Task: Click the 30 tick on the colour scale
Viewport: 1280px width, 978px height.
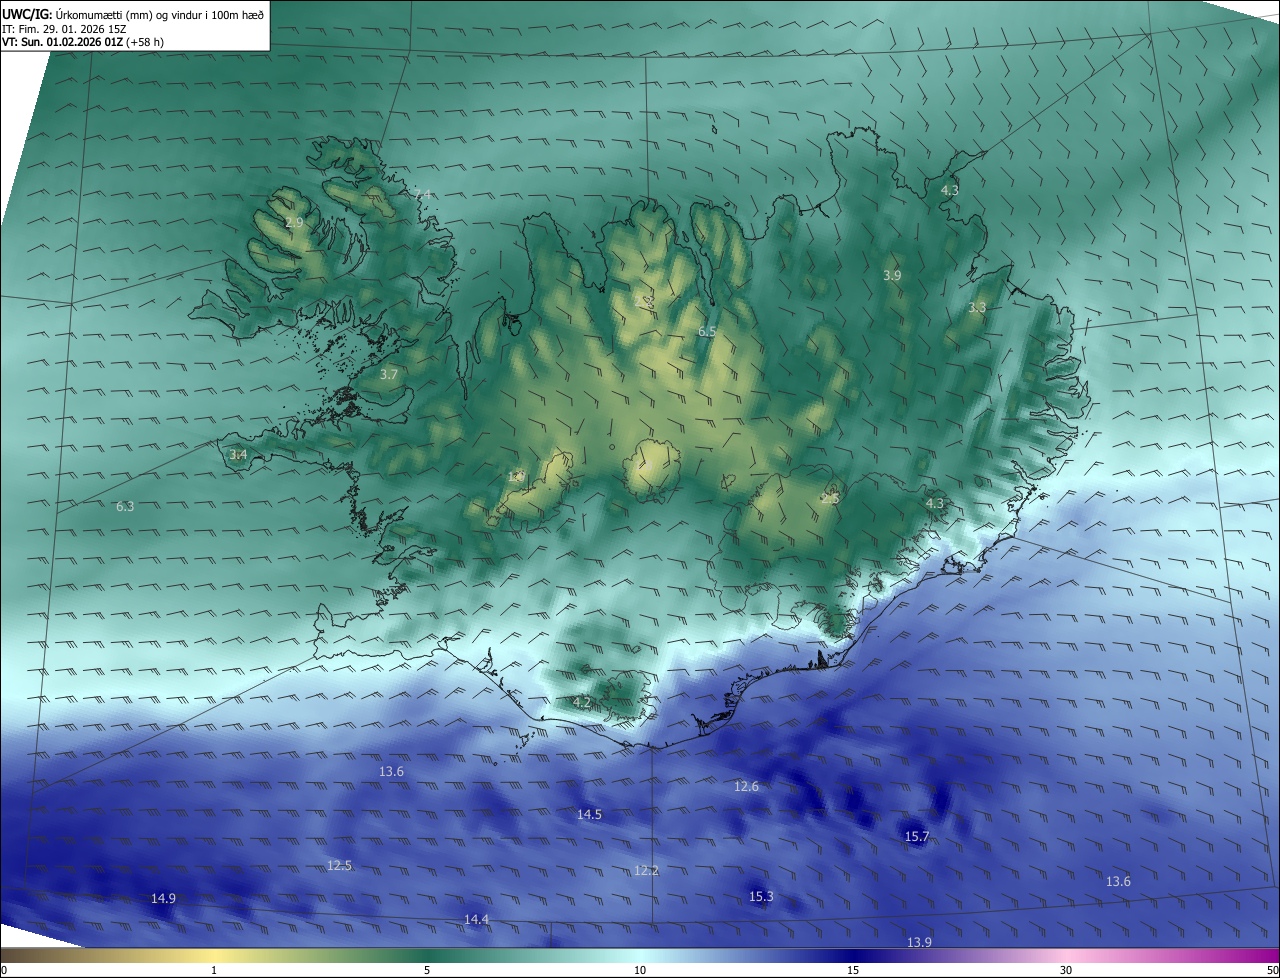Action: (1066, 970)
